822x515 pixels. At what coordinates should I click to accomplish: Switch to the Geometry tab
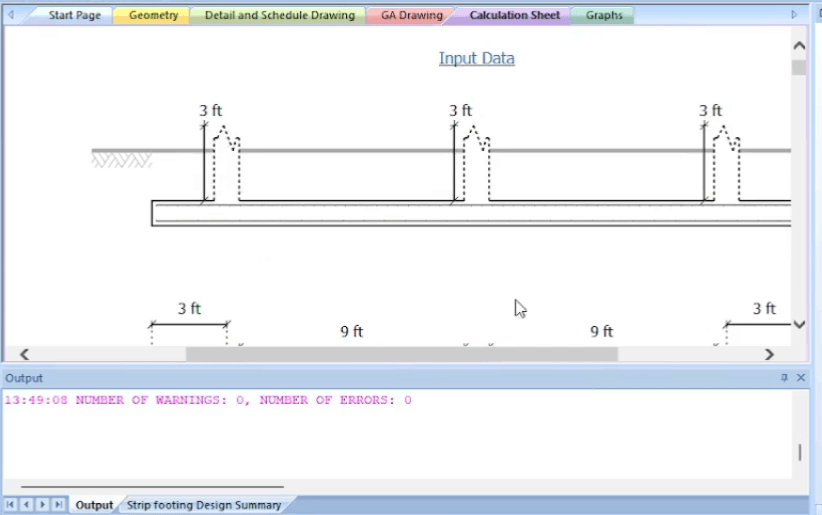153,16
